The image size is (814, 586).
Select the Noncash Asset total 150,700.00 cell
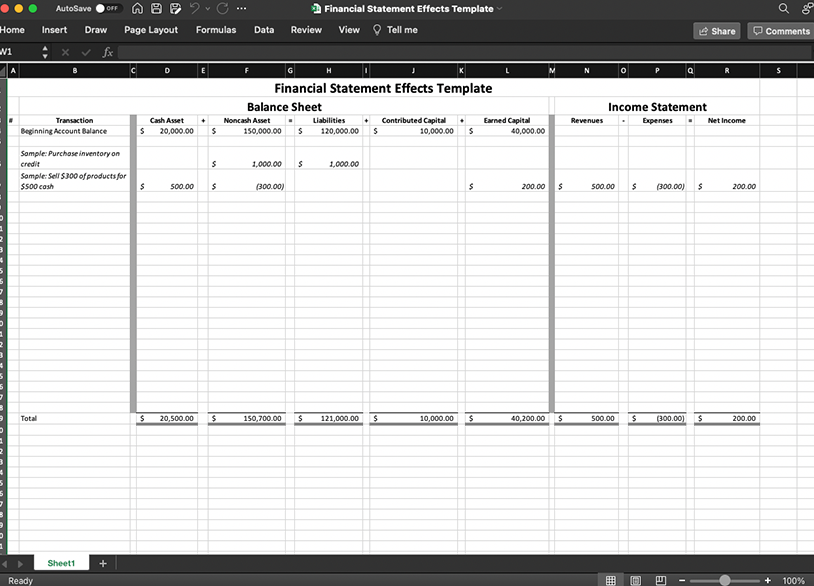coord(247,418)
